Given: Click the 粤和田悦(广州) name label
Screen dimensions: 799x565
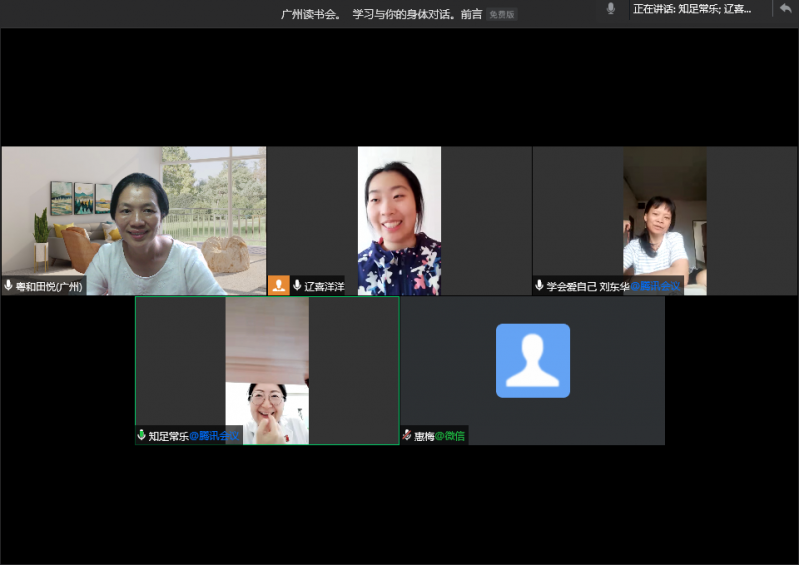Looking at the screenshot, I should 49,287.
